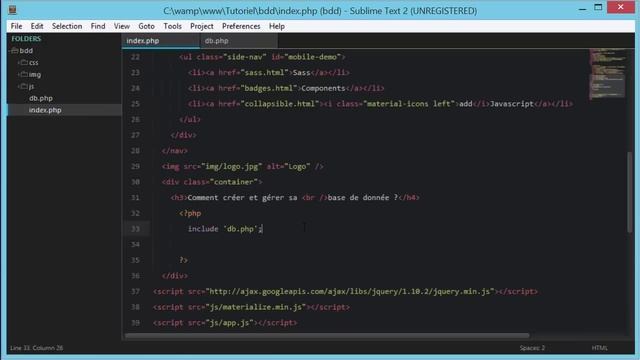Click the "badges.html" href string
Viewport: 640px width, 360px height.
pyautogui.click(x=269, y=88)
